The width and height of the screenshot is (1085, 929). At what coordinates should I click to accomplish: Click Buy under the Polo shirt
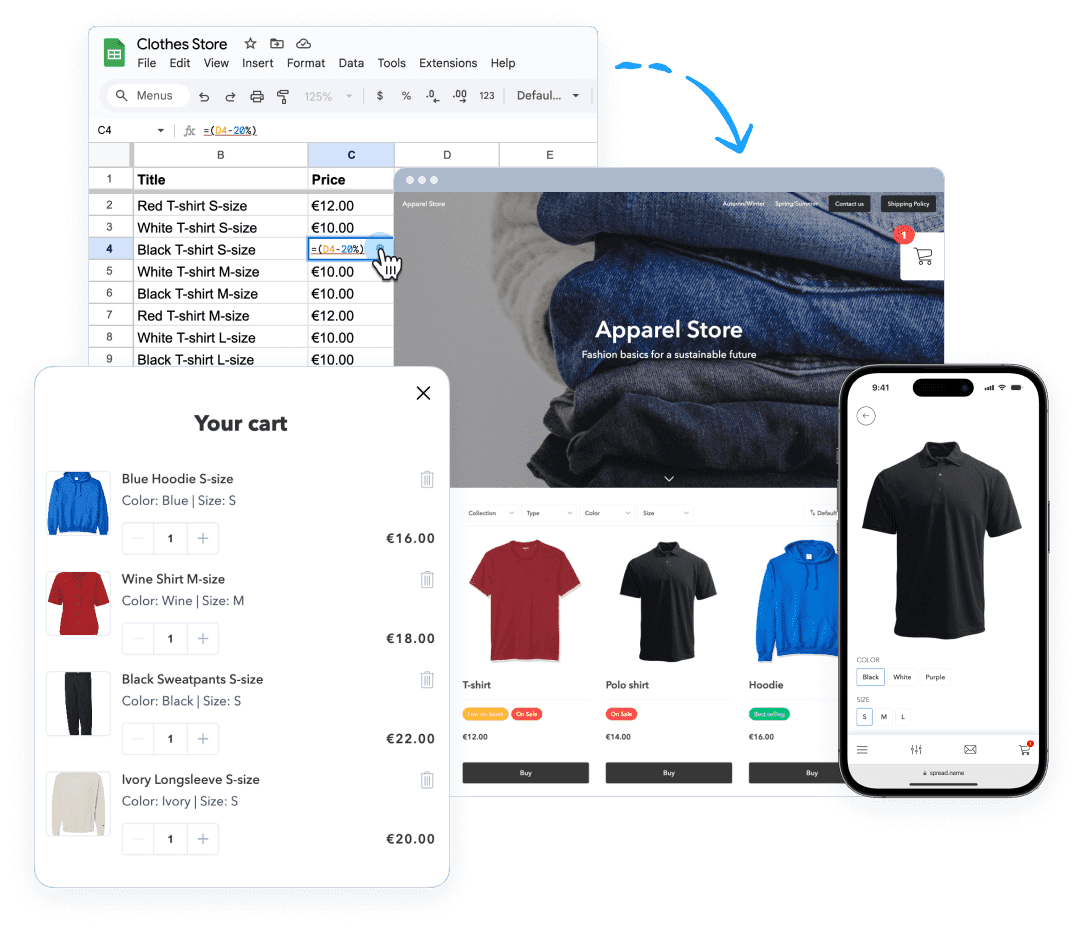pyautogui.click(x=668, y=772)
